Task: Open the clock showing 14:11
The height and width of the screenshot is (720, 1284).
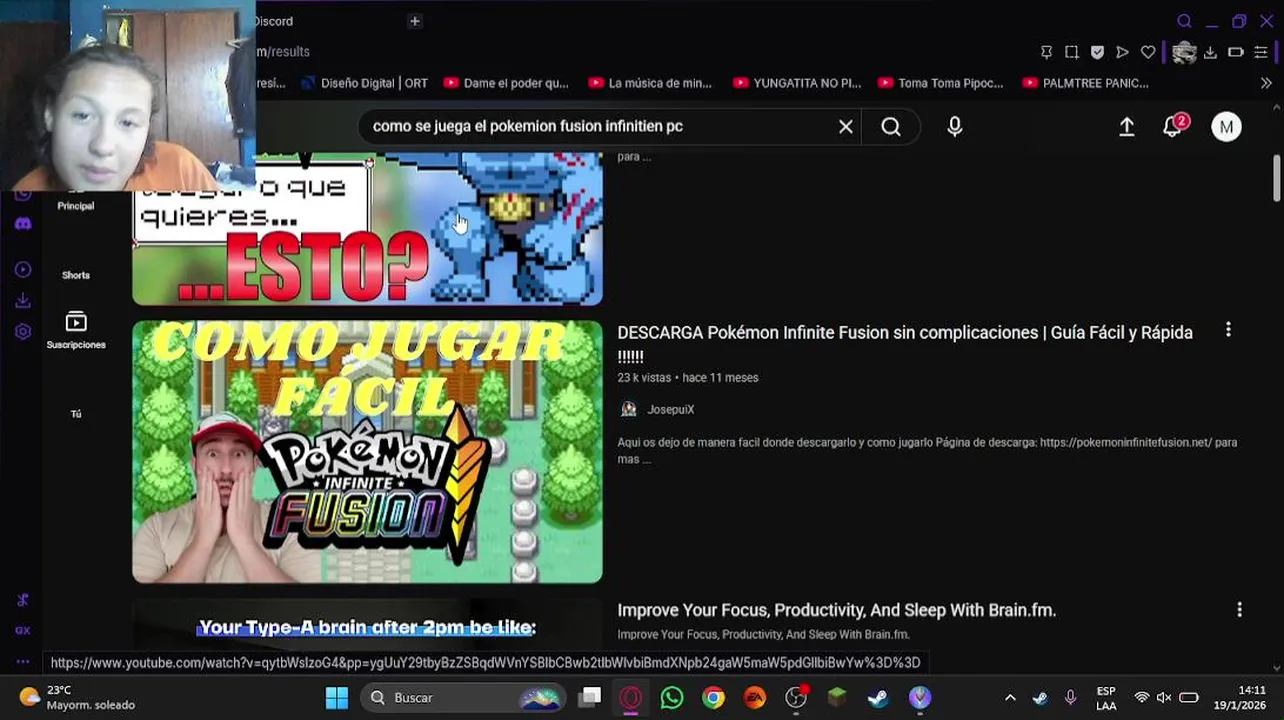Action: [x=1240, y=698]
